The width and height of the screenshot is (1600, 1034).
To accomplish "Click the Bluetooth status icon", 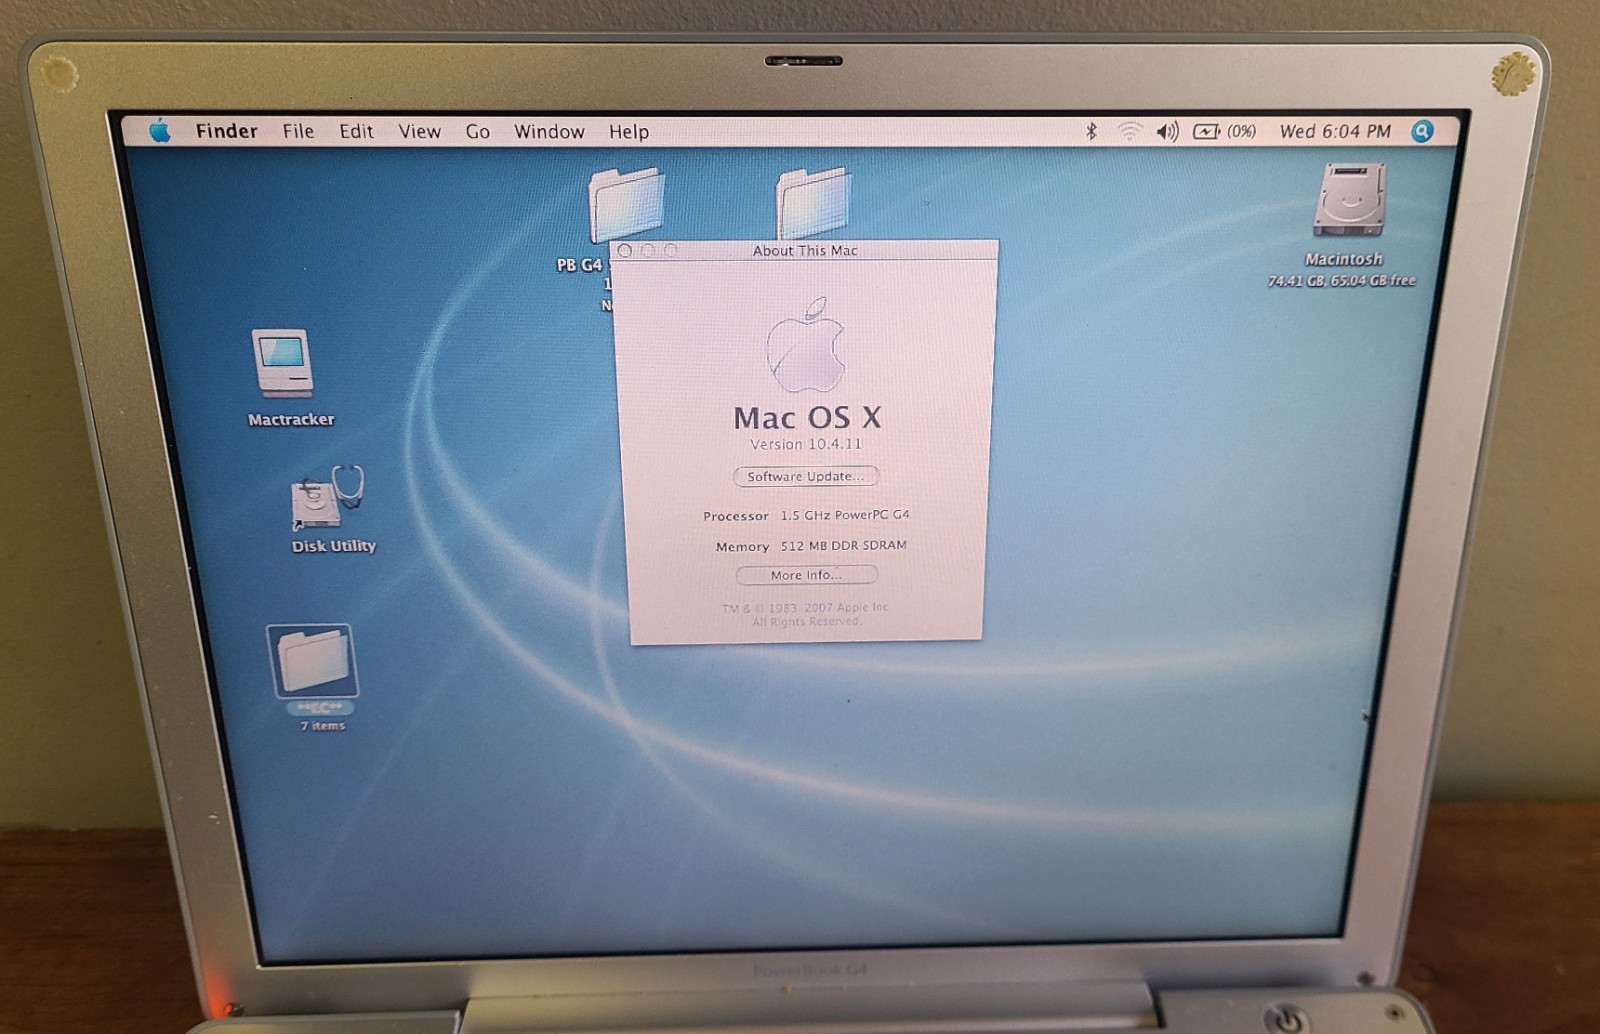I will tap(1092, 131).
